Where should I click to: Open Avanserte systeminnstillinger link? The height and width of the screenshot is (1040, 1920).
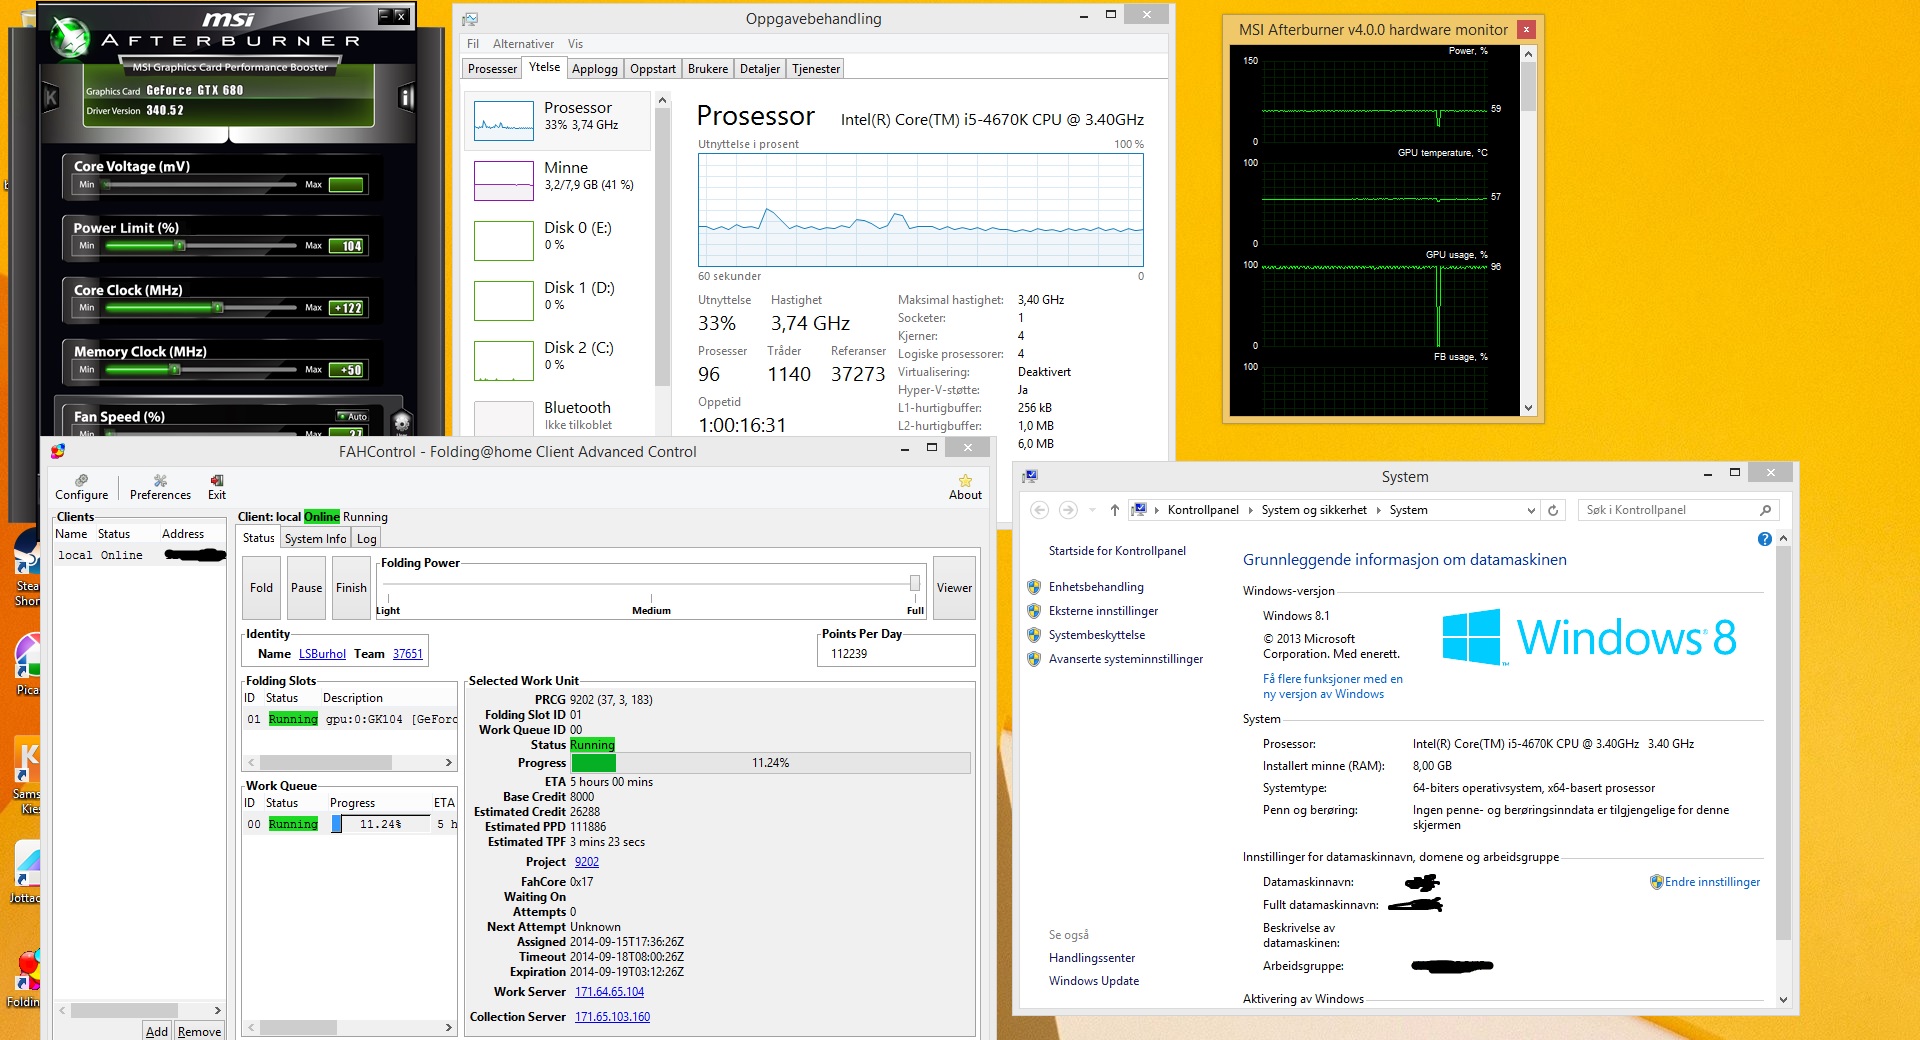1125,659
